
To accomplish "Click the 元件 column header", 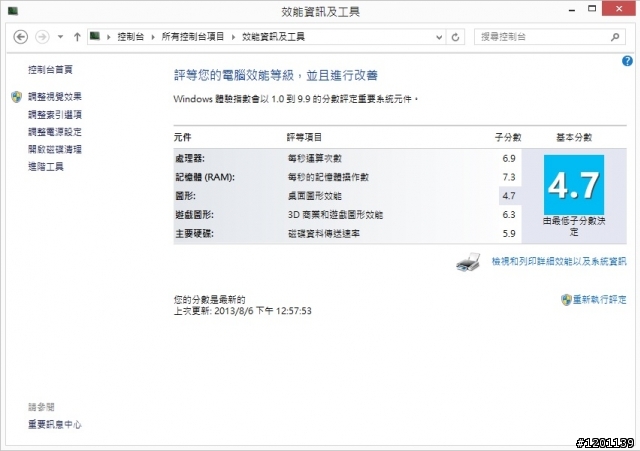I will point(182,138).
